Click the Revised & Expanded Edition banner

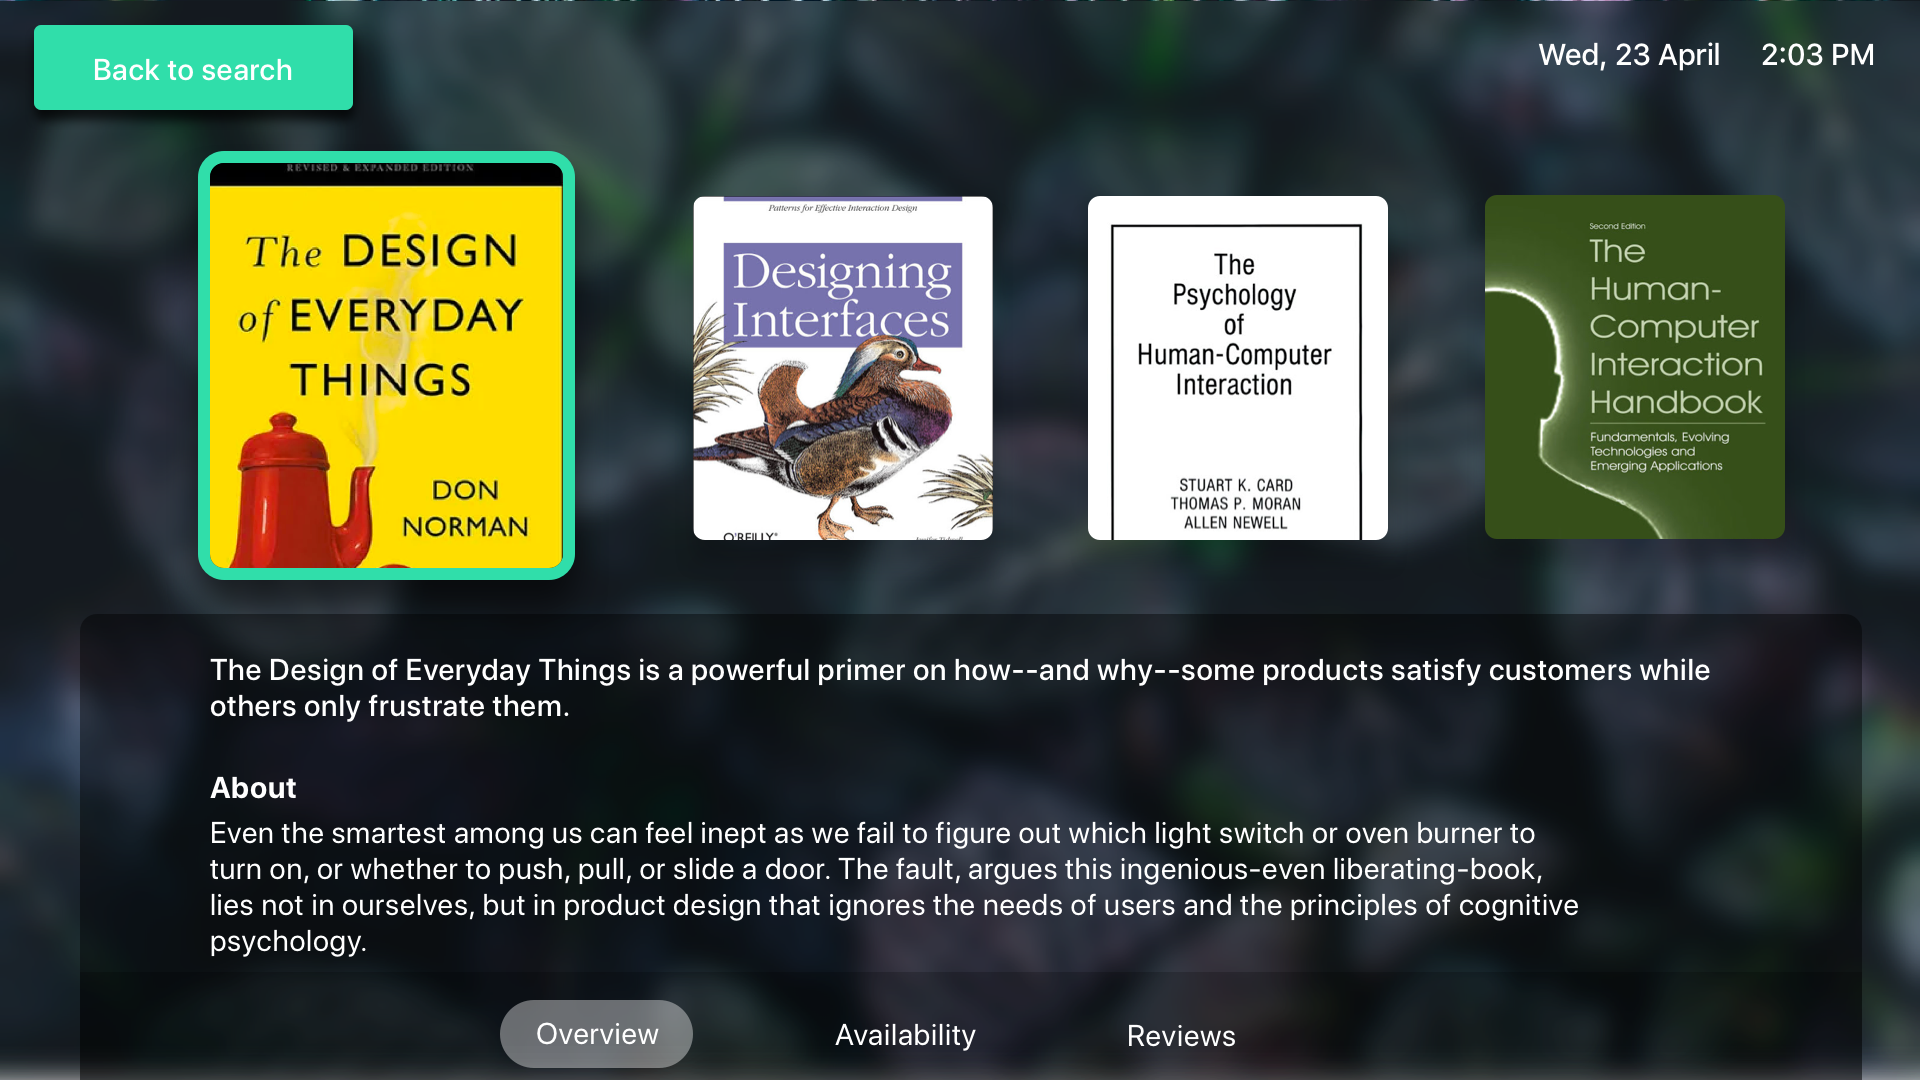tap(380, 168)
